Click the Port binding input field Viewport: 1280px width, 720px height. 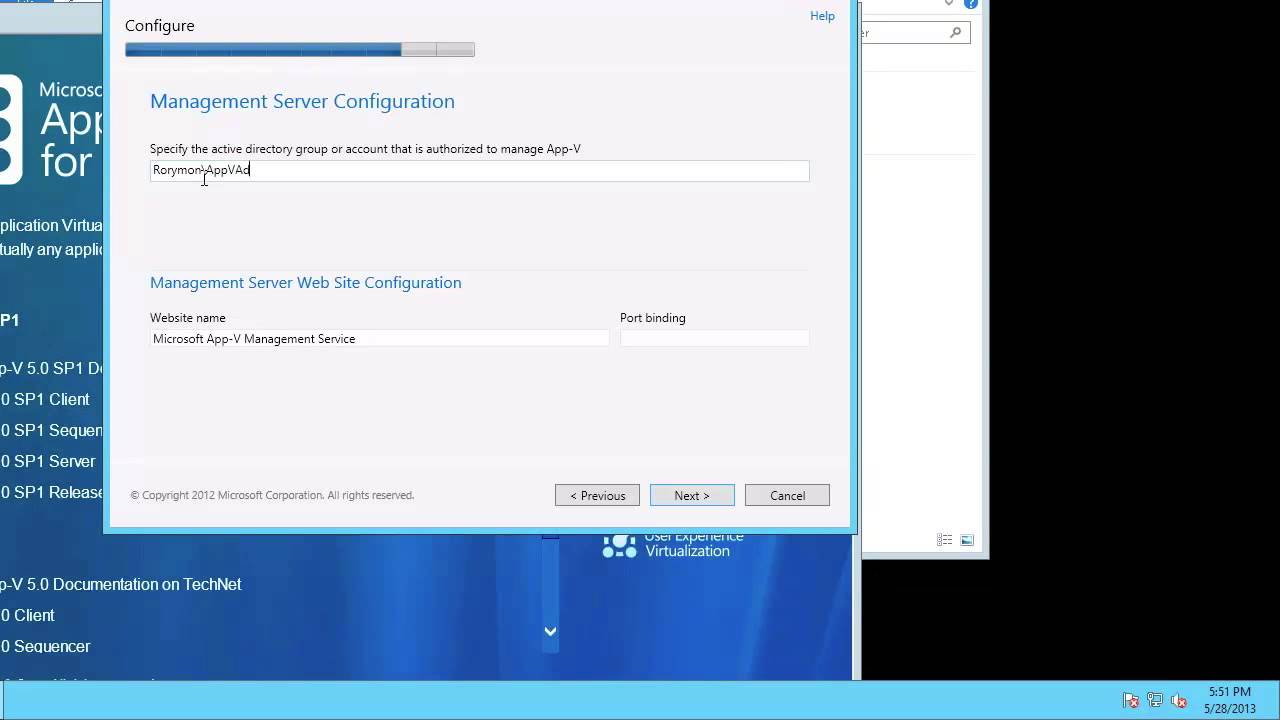pyautogui.click(x=714, y=339)
